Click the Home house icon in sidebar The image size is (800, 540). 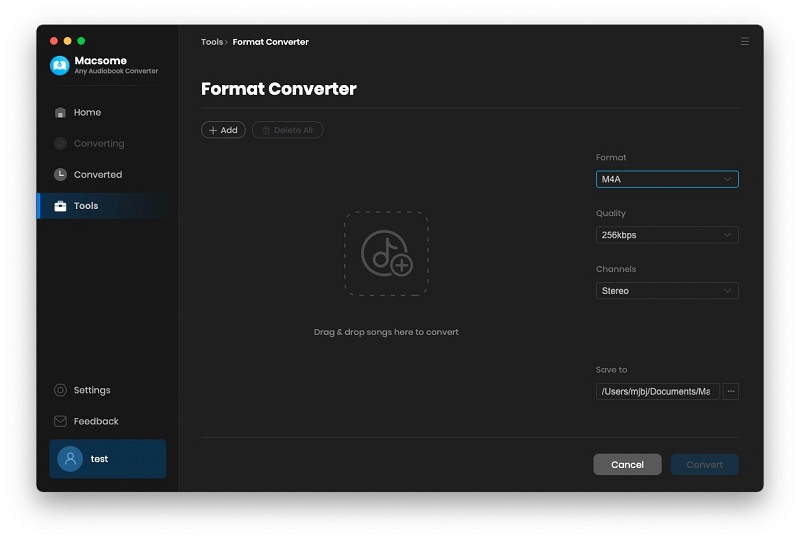click(60, 112)
